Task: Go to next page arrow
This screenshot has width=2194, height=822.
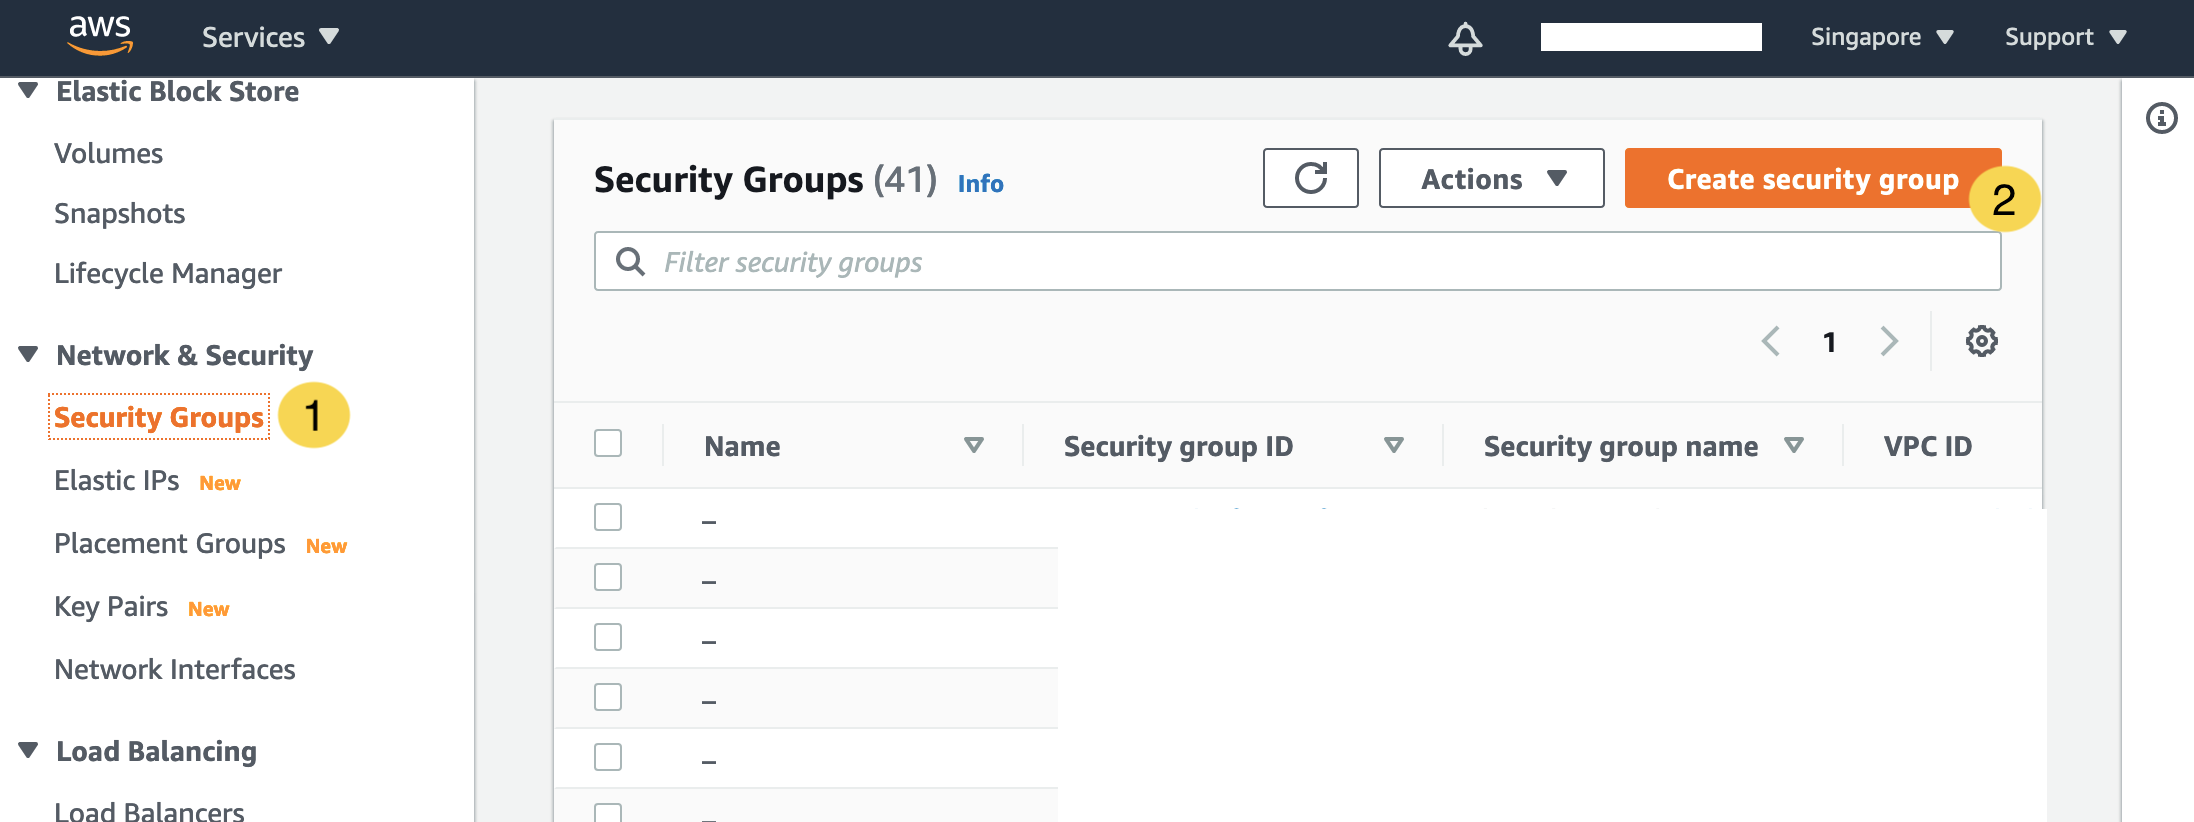Action: click(1888, 341)
